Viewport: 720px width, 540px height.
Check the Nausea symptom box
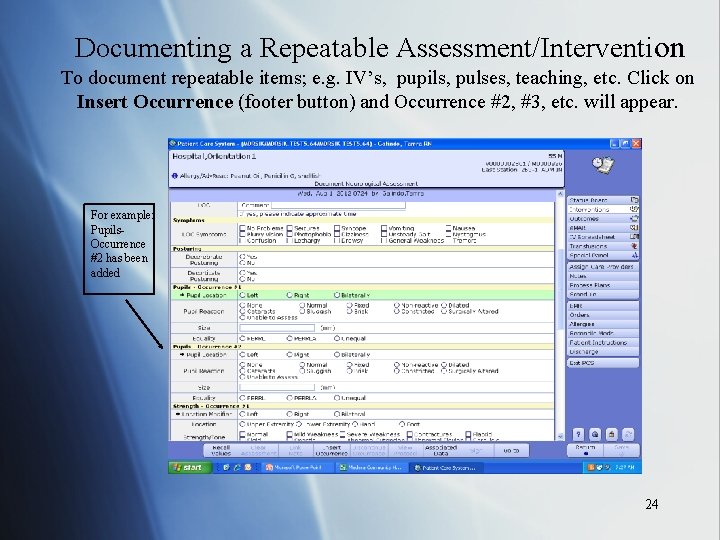point(449,228)
